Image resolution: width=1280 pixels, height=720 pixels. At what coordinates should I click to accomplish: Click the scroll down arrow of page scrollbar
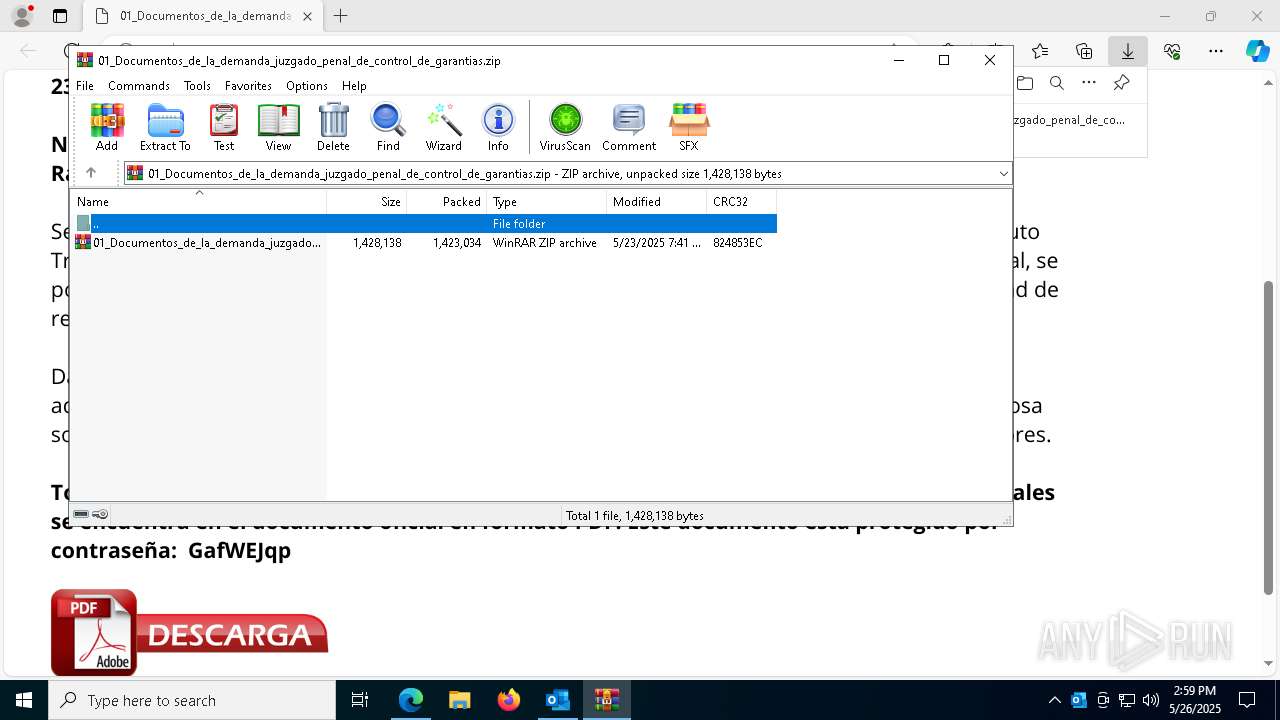coord(1268,663)
